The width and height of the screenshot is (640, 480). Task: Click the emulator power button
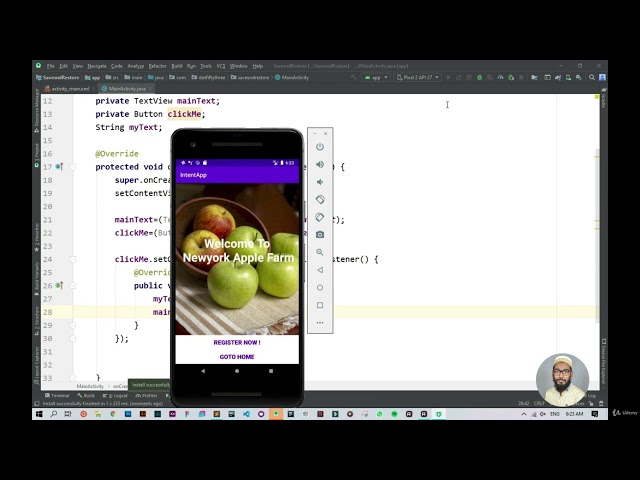click(x=320, y=147)
